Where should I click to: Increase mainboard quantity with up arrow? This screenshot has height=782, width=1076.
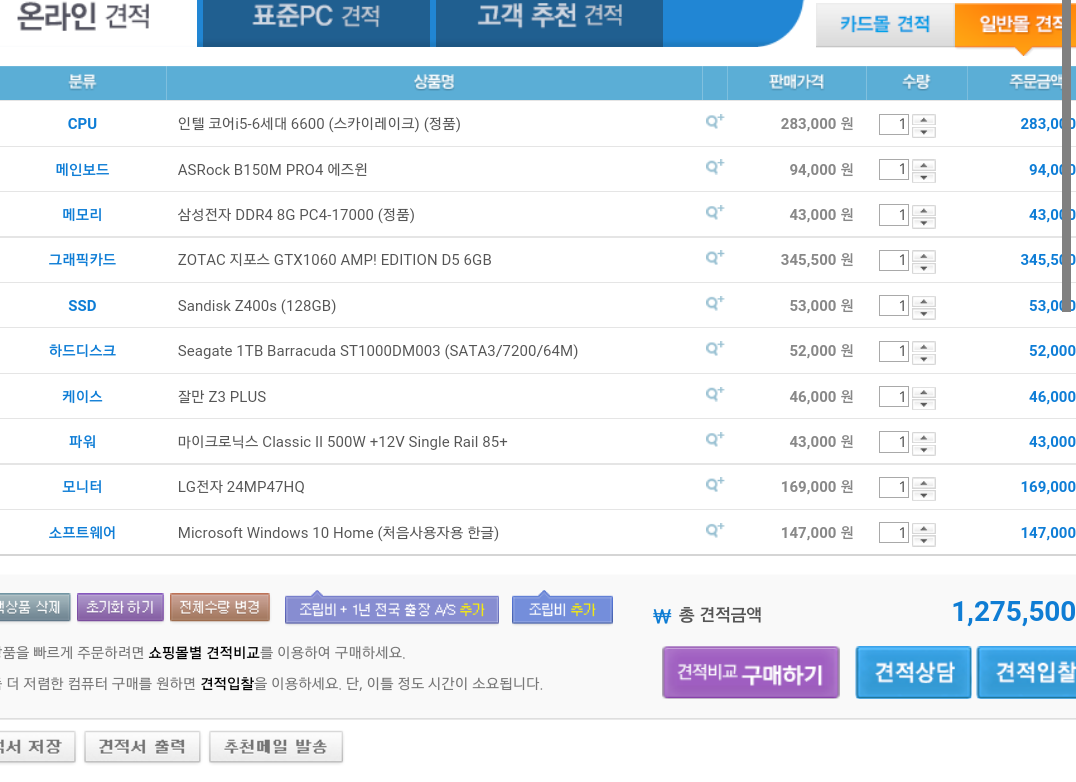tap(924, 165)
